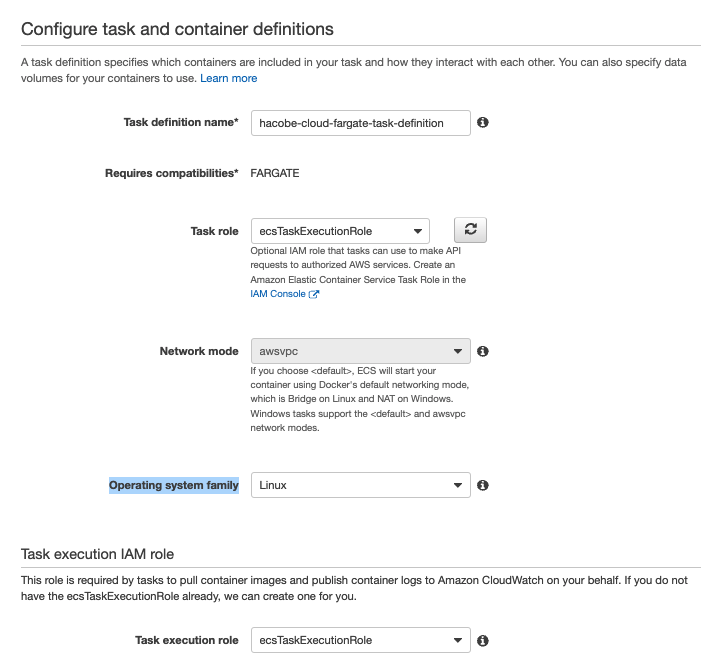The width and height of the screenshot is (714, 666).
Task: Focus the Task definition name field
Action: click(360, 122)
